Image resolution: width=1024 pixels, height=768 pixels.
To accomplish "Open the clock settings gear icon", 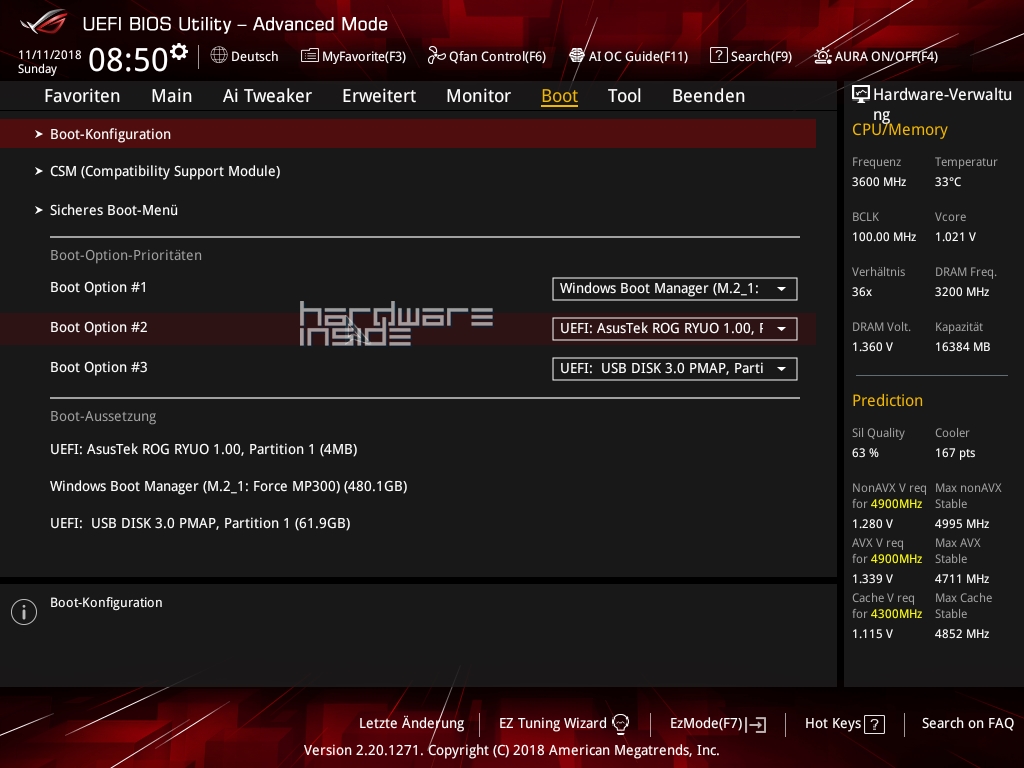I will coord(179,52).
